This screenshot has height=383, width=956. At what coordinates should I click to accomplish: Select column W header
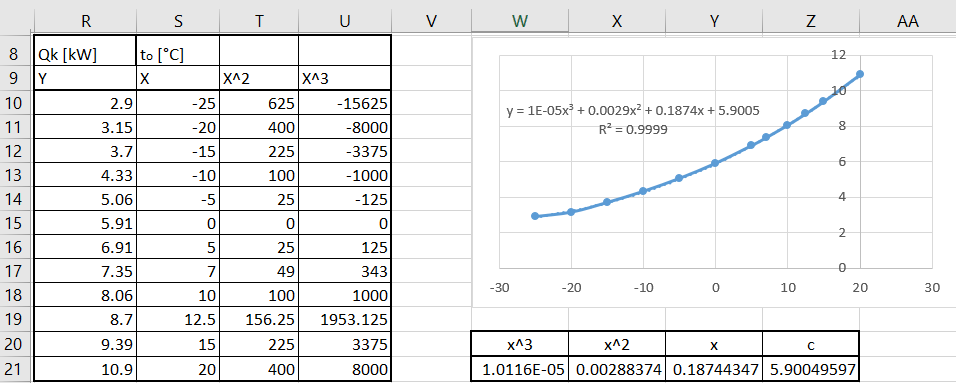pos(519,21)
